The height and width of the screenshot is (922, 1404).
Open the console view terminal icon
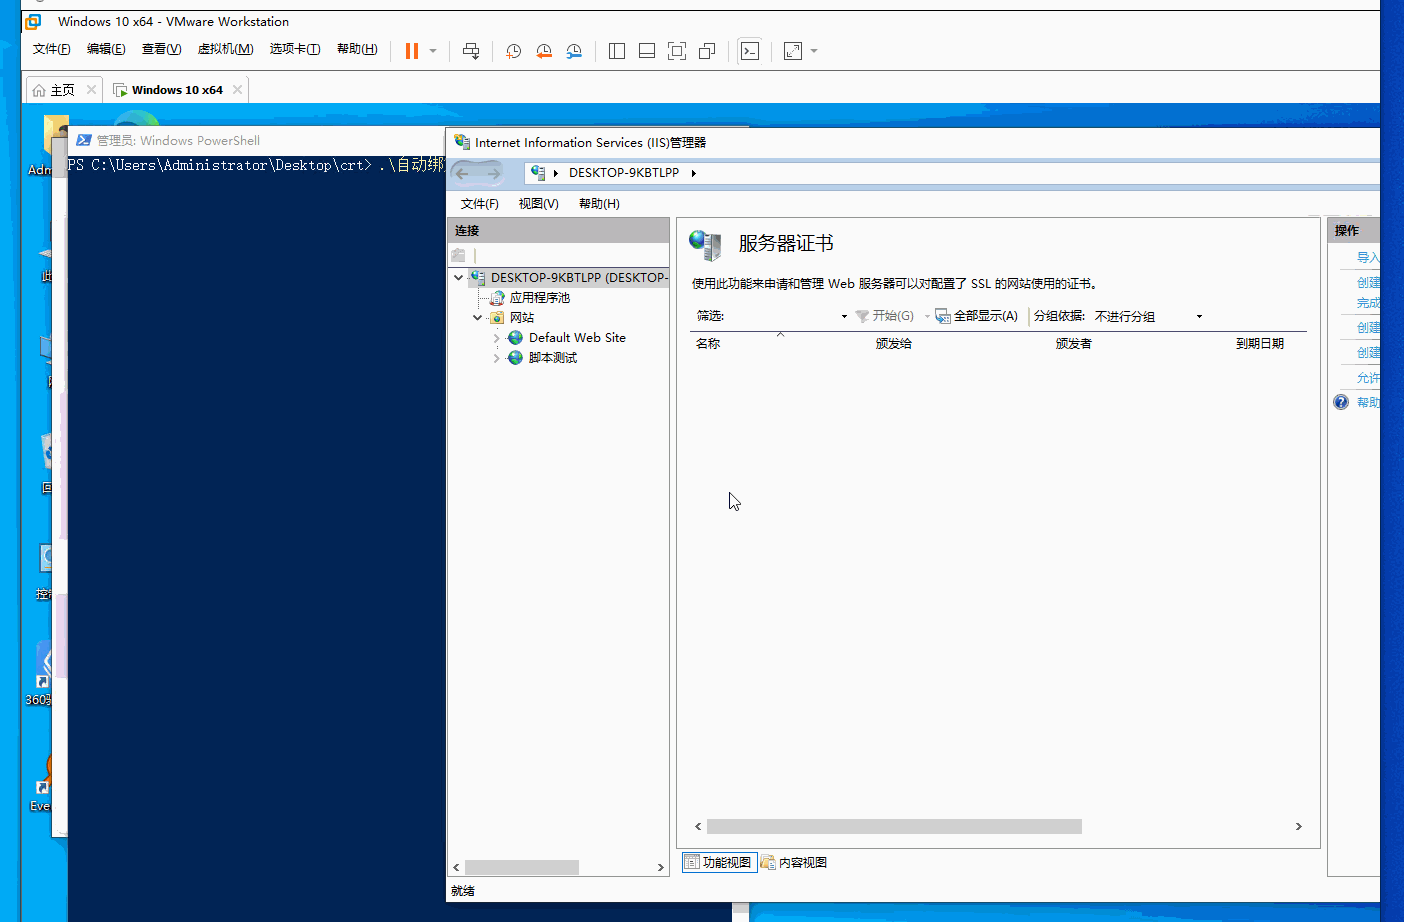(750, 51)
